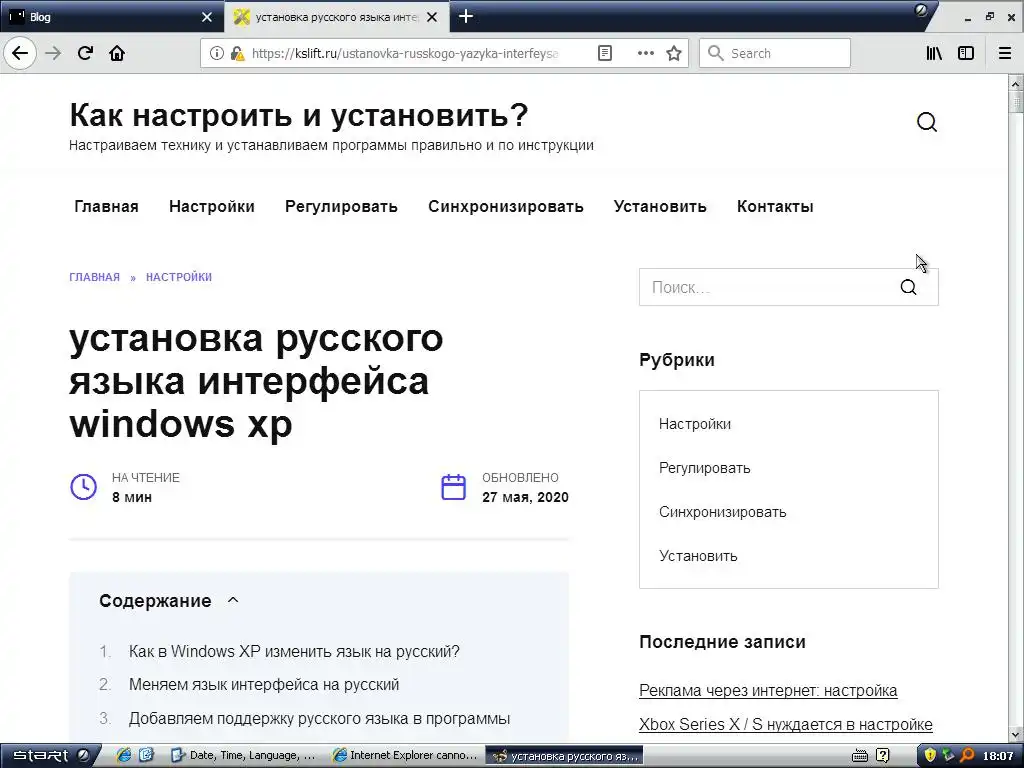Click the round icon in title bar
The width and height of the screenshot is (1024, 768).
(921, 10)
